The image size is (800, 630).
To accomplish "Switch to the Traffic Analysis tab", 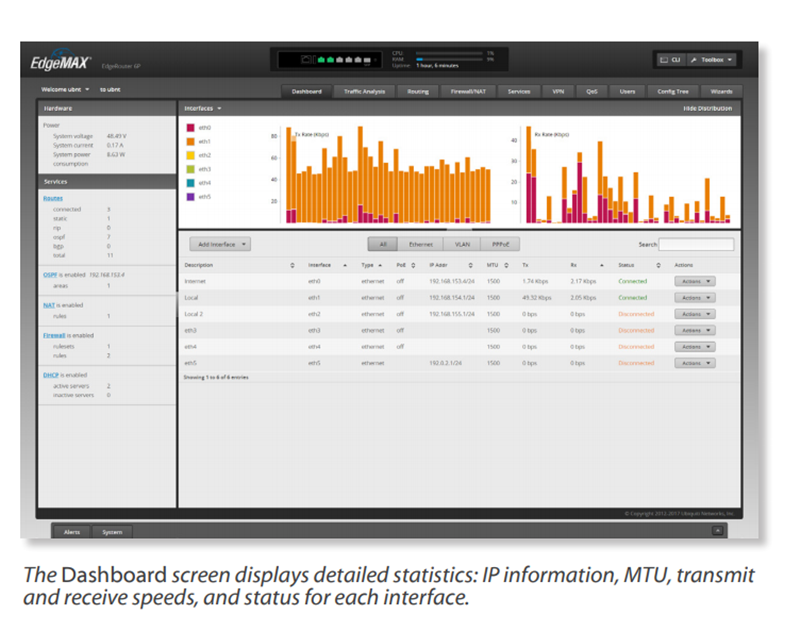I will click(x=364, y=91).
